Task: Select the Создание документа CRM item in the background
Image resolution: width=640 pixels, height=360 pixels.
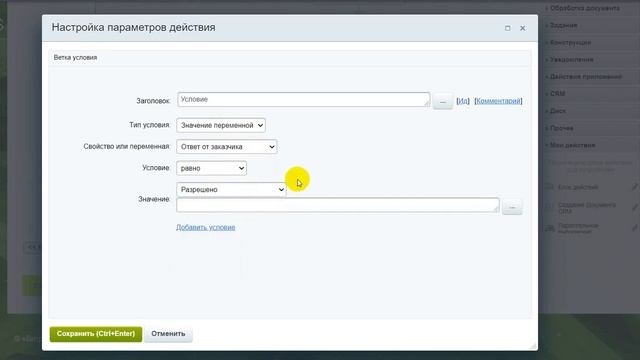Action: coord(587,208)
